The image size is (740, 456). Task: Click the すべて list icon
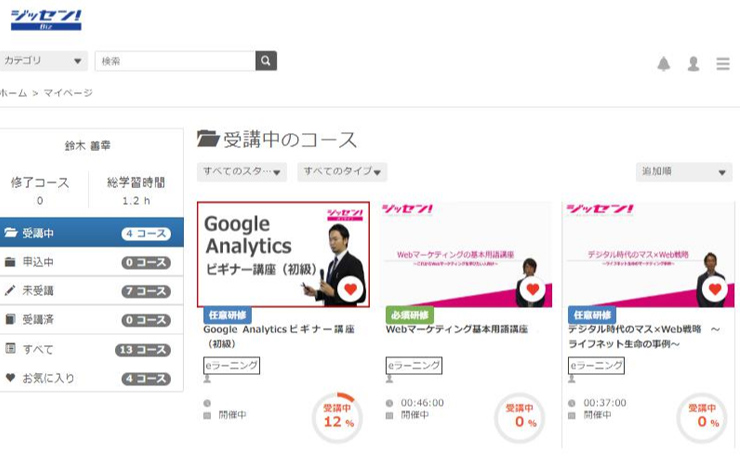[10, 348]
